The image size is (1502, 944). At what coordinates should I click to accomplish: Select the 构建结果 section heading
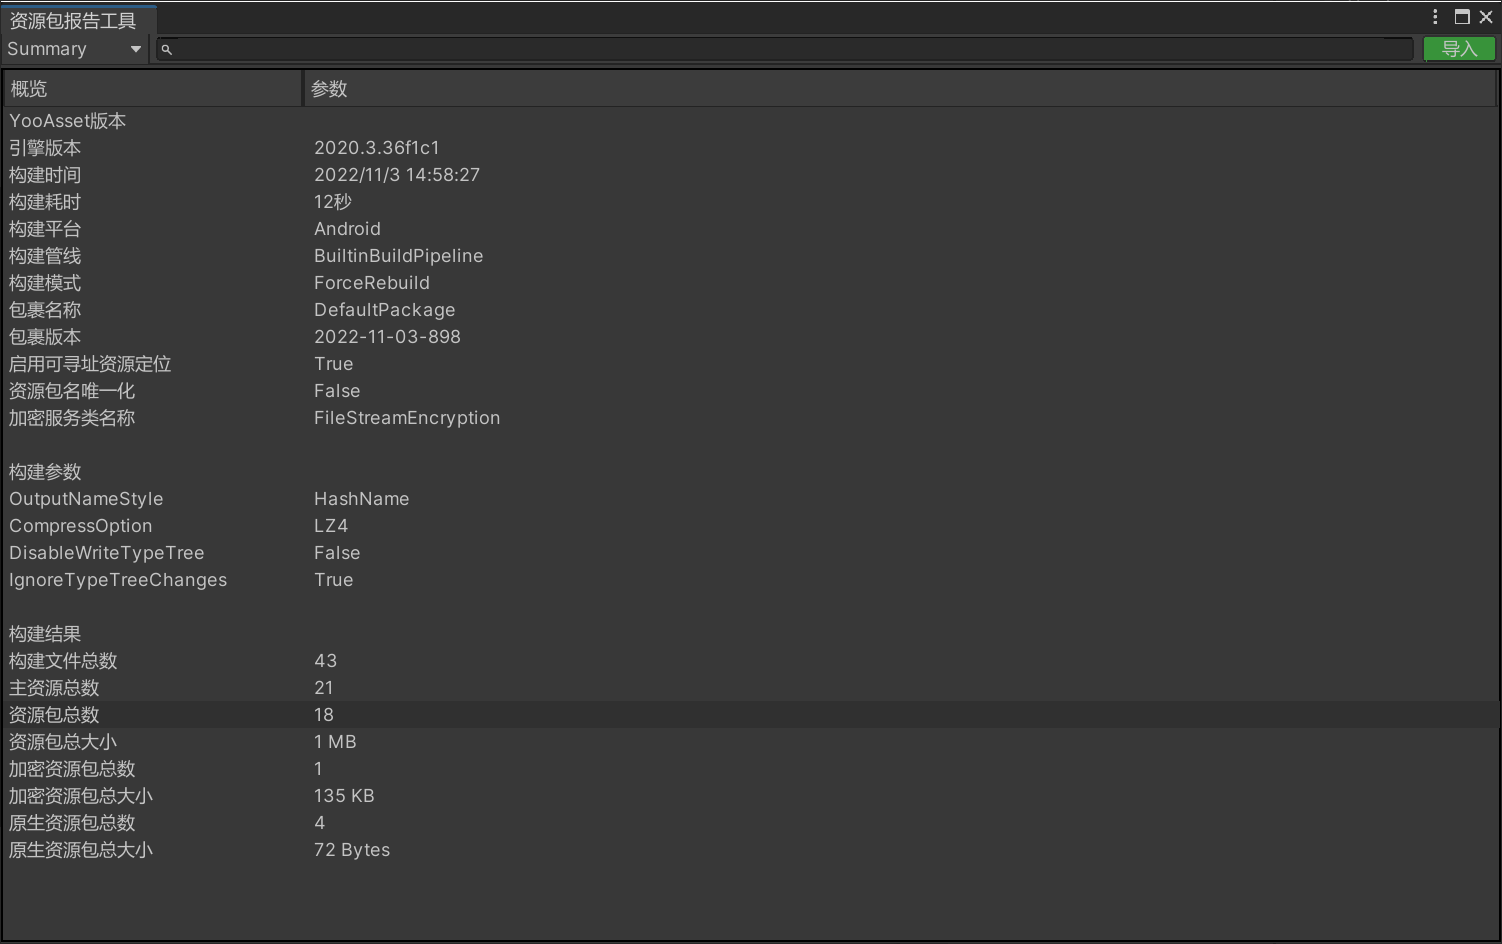pyautogui.click(x=45, y=634)
